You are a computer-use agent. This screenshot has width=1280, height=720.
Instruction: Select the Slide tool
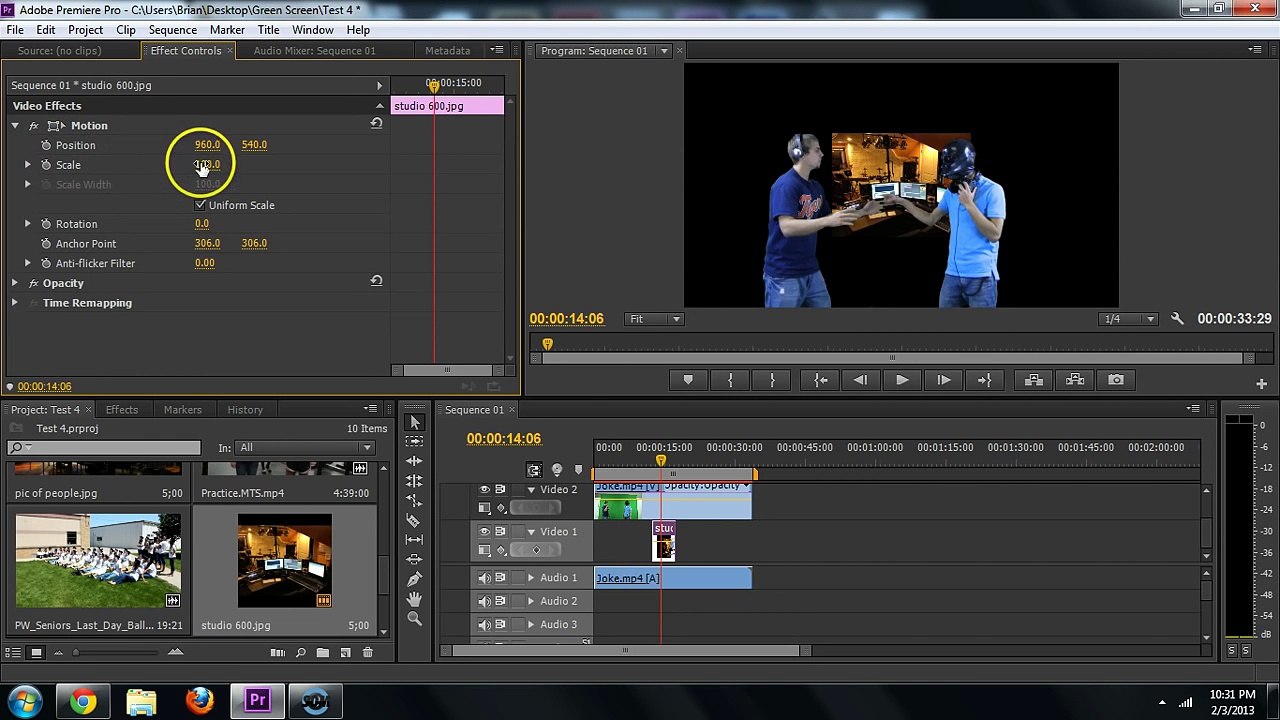pos(414,559)
